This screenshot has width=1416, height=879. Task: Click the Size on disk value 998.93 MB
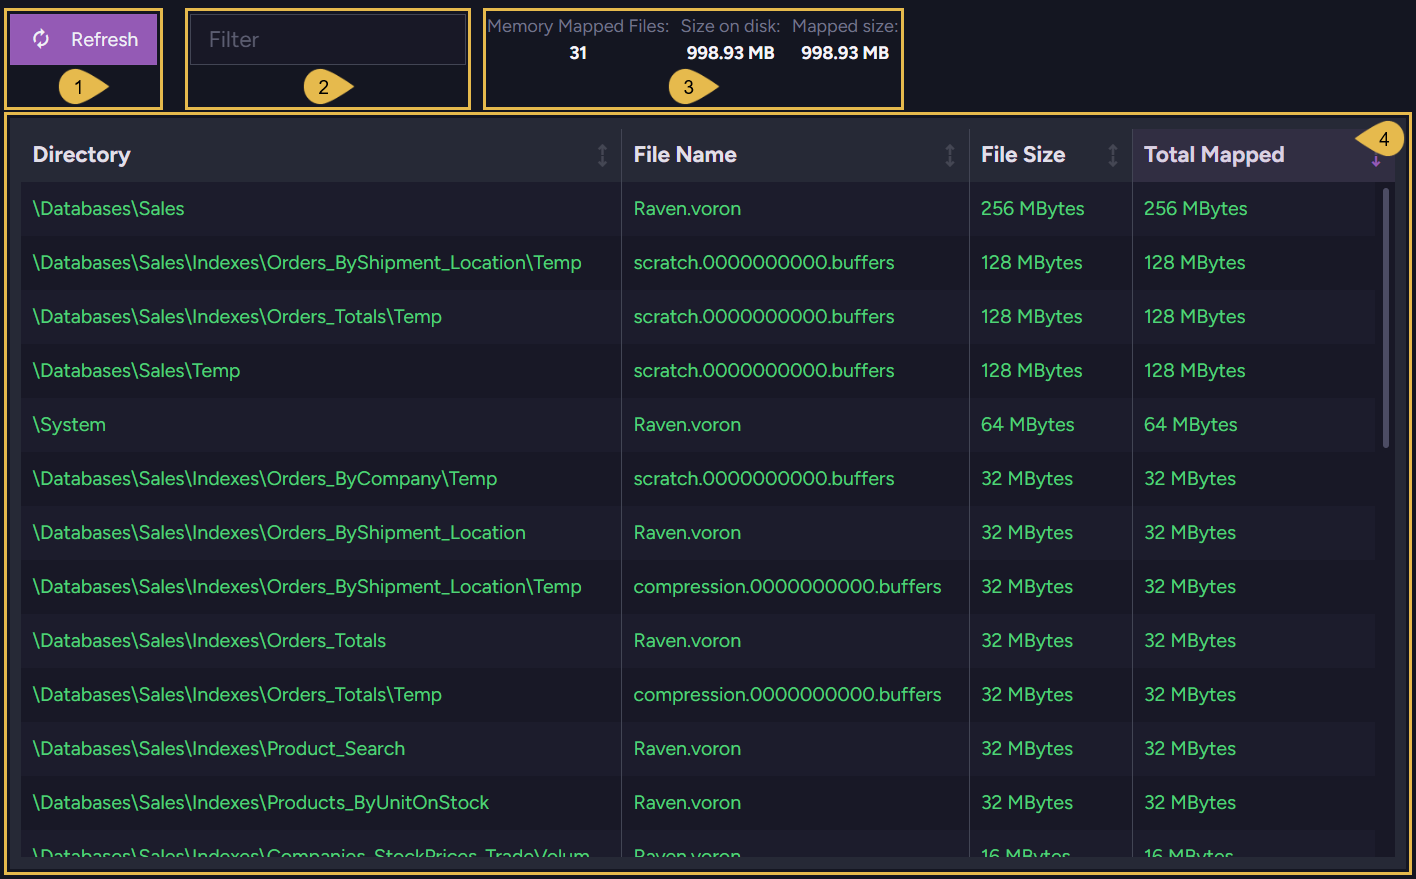(730, 53)
